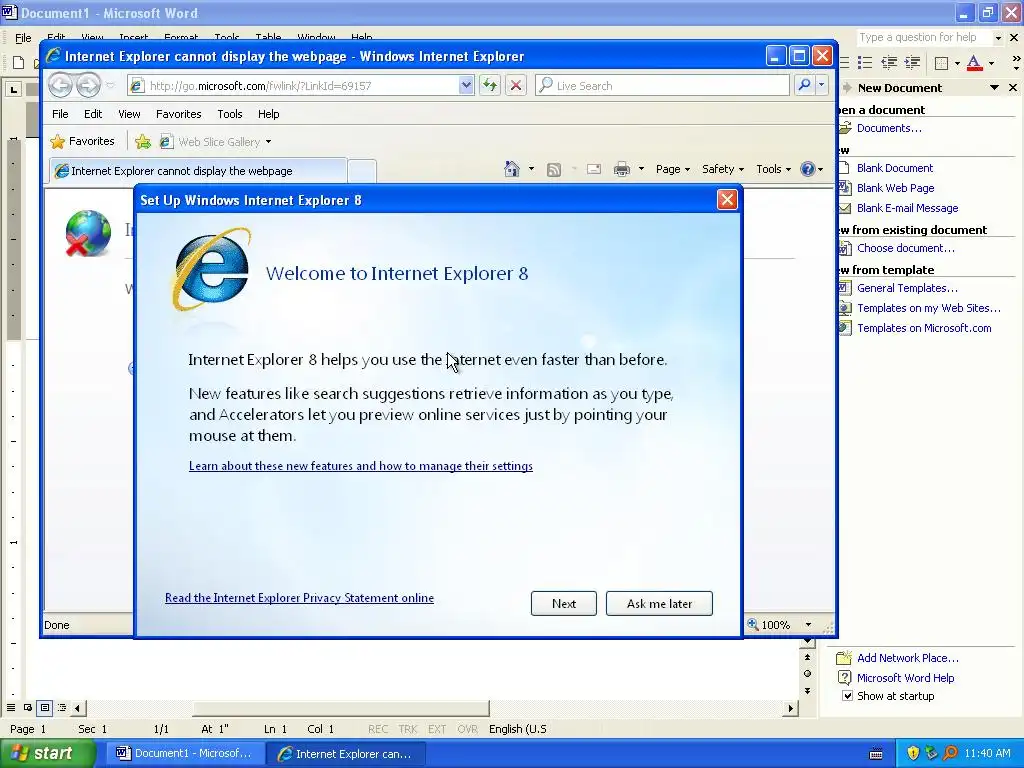The height and width of the screenshot is (768, 1024).
Task: Open the IE Favorites menu
Action: point(178,114)
